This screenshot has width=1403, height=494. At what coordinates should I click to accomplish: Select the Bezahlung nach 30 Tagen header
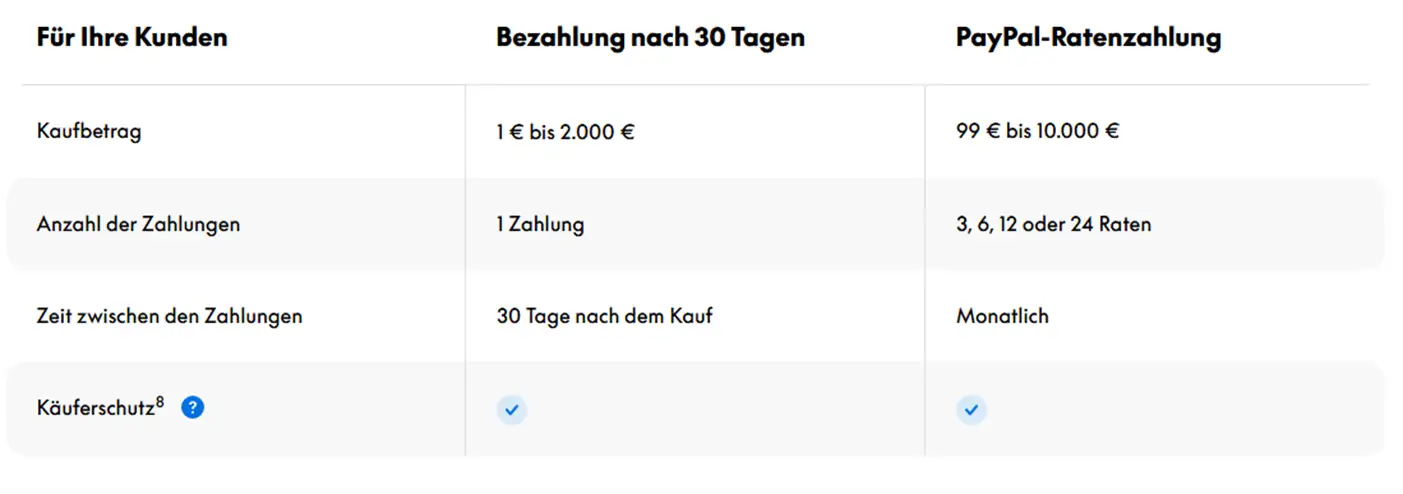pos(651,38)
